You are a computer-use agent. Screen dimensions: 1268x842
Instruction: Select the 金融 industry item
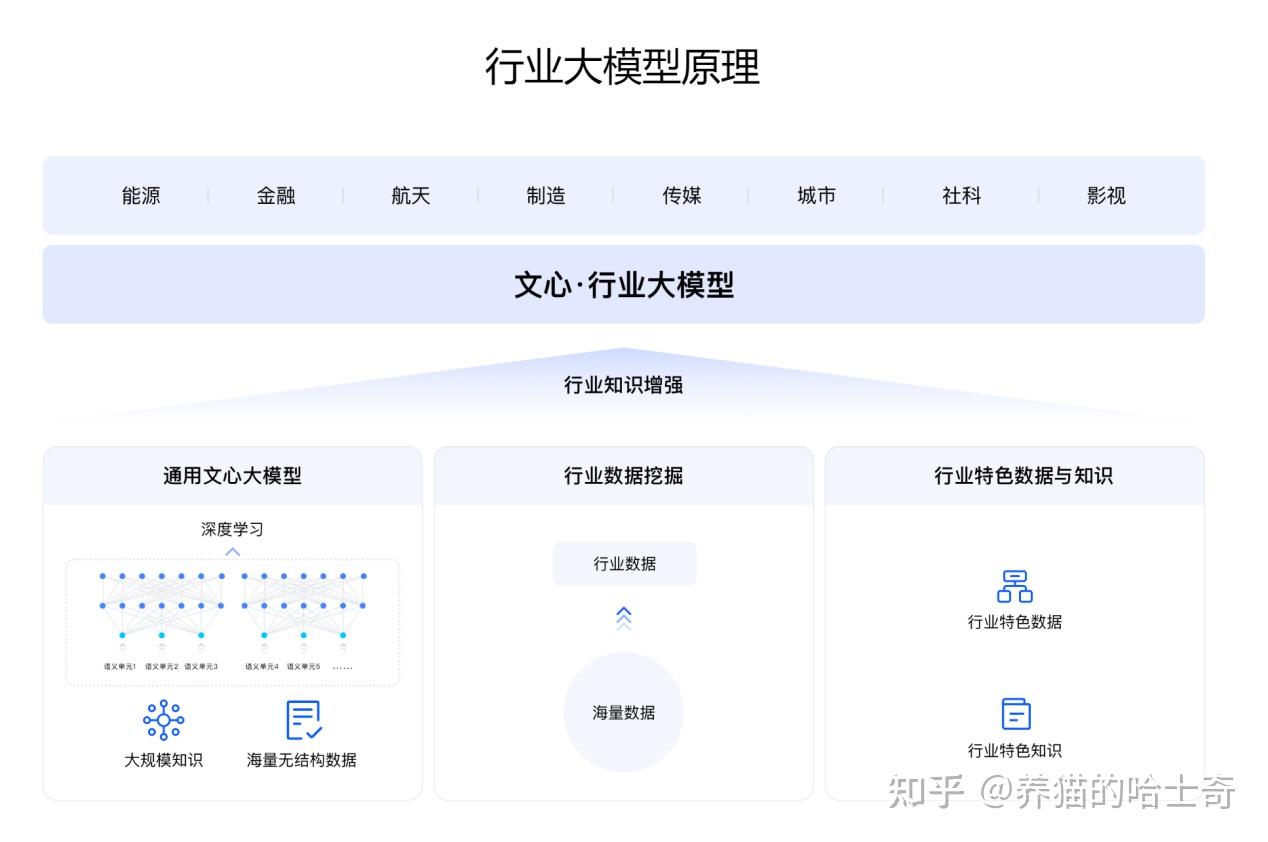[276, 196]
